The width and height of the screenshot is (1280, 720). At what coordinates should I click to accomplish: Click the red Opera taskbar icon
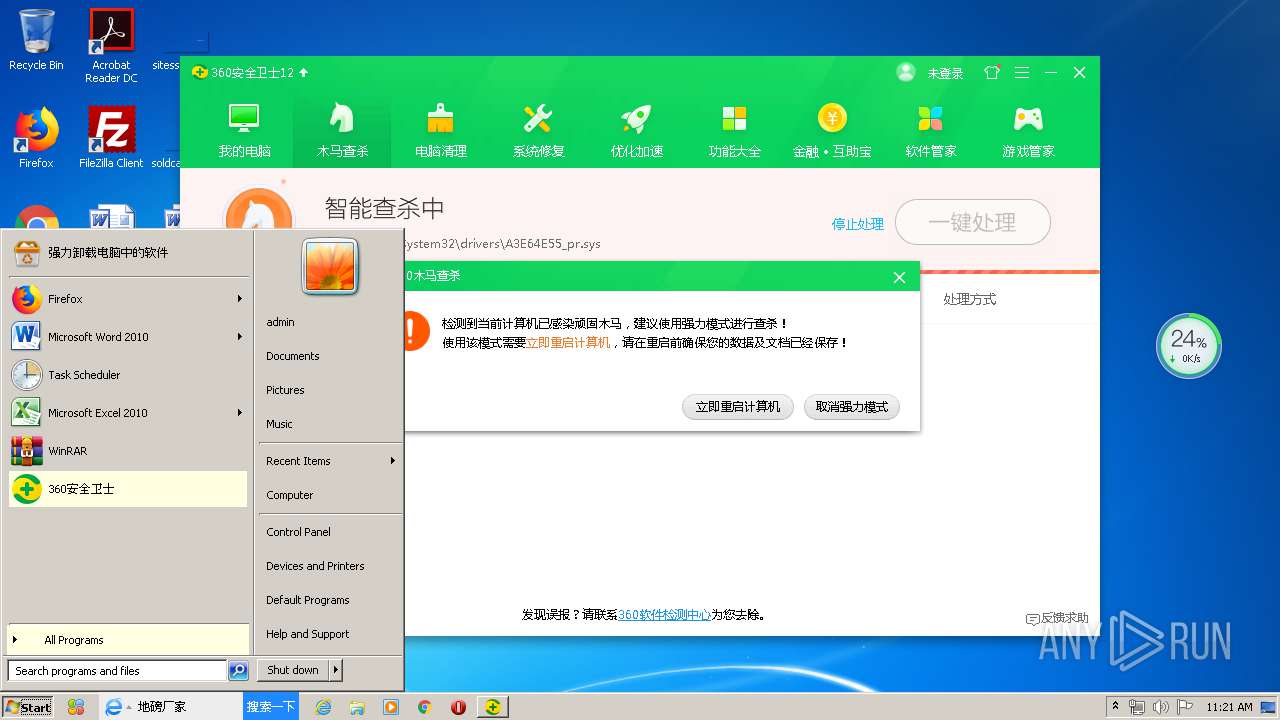click(458, 707)
